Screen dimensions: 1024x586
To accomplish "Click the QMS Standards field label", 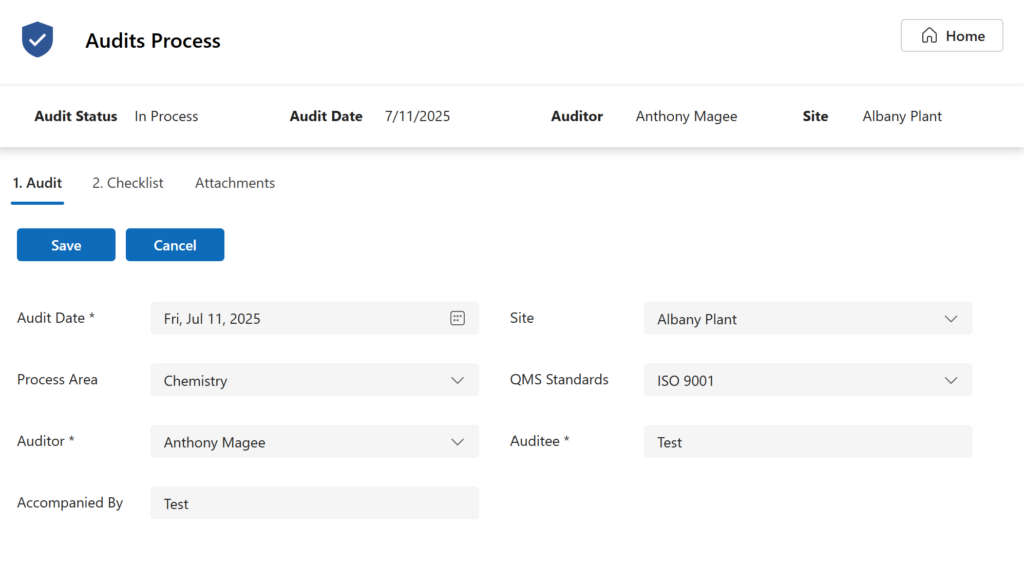I will point(559,380).
